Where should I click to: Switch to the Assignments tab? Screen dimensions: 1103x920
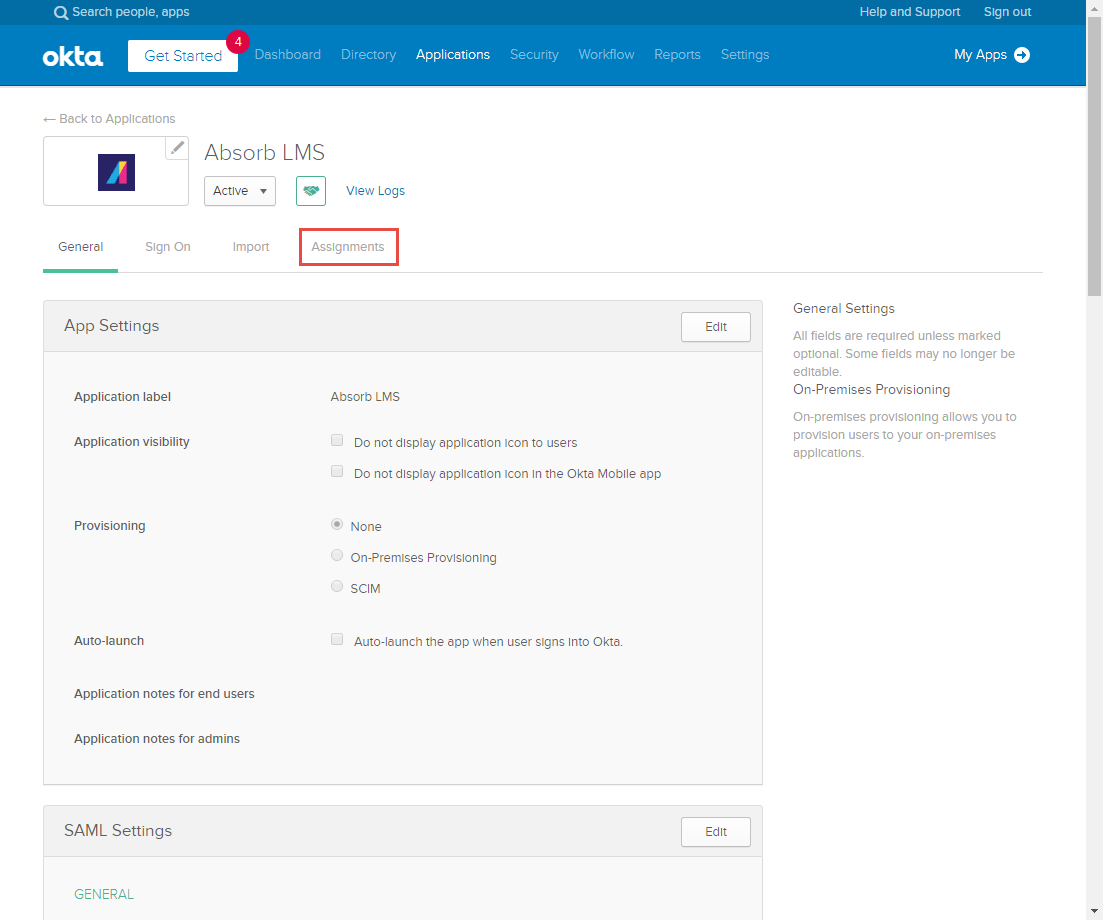click(348, 247)
